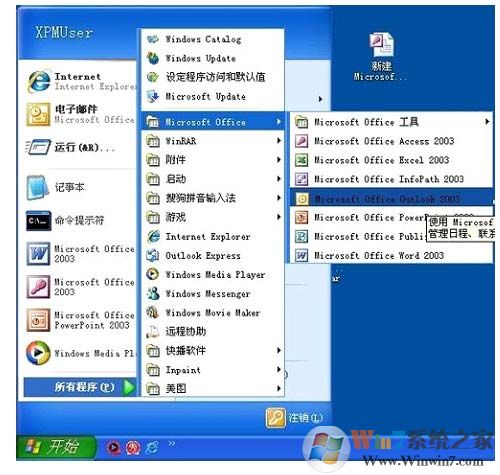This screenshot has width=500, height=475.
Task: Open the 游戏 games folder
Action: (x=213, y=217)
